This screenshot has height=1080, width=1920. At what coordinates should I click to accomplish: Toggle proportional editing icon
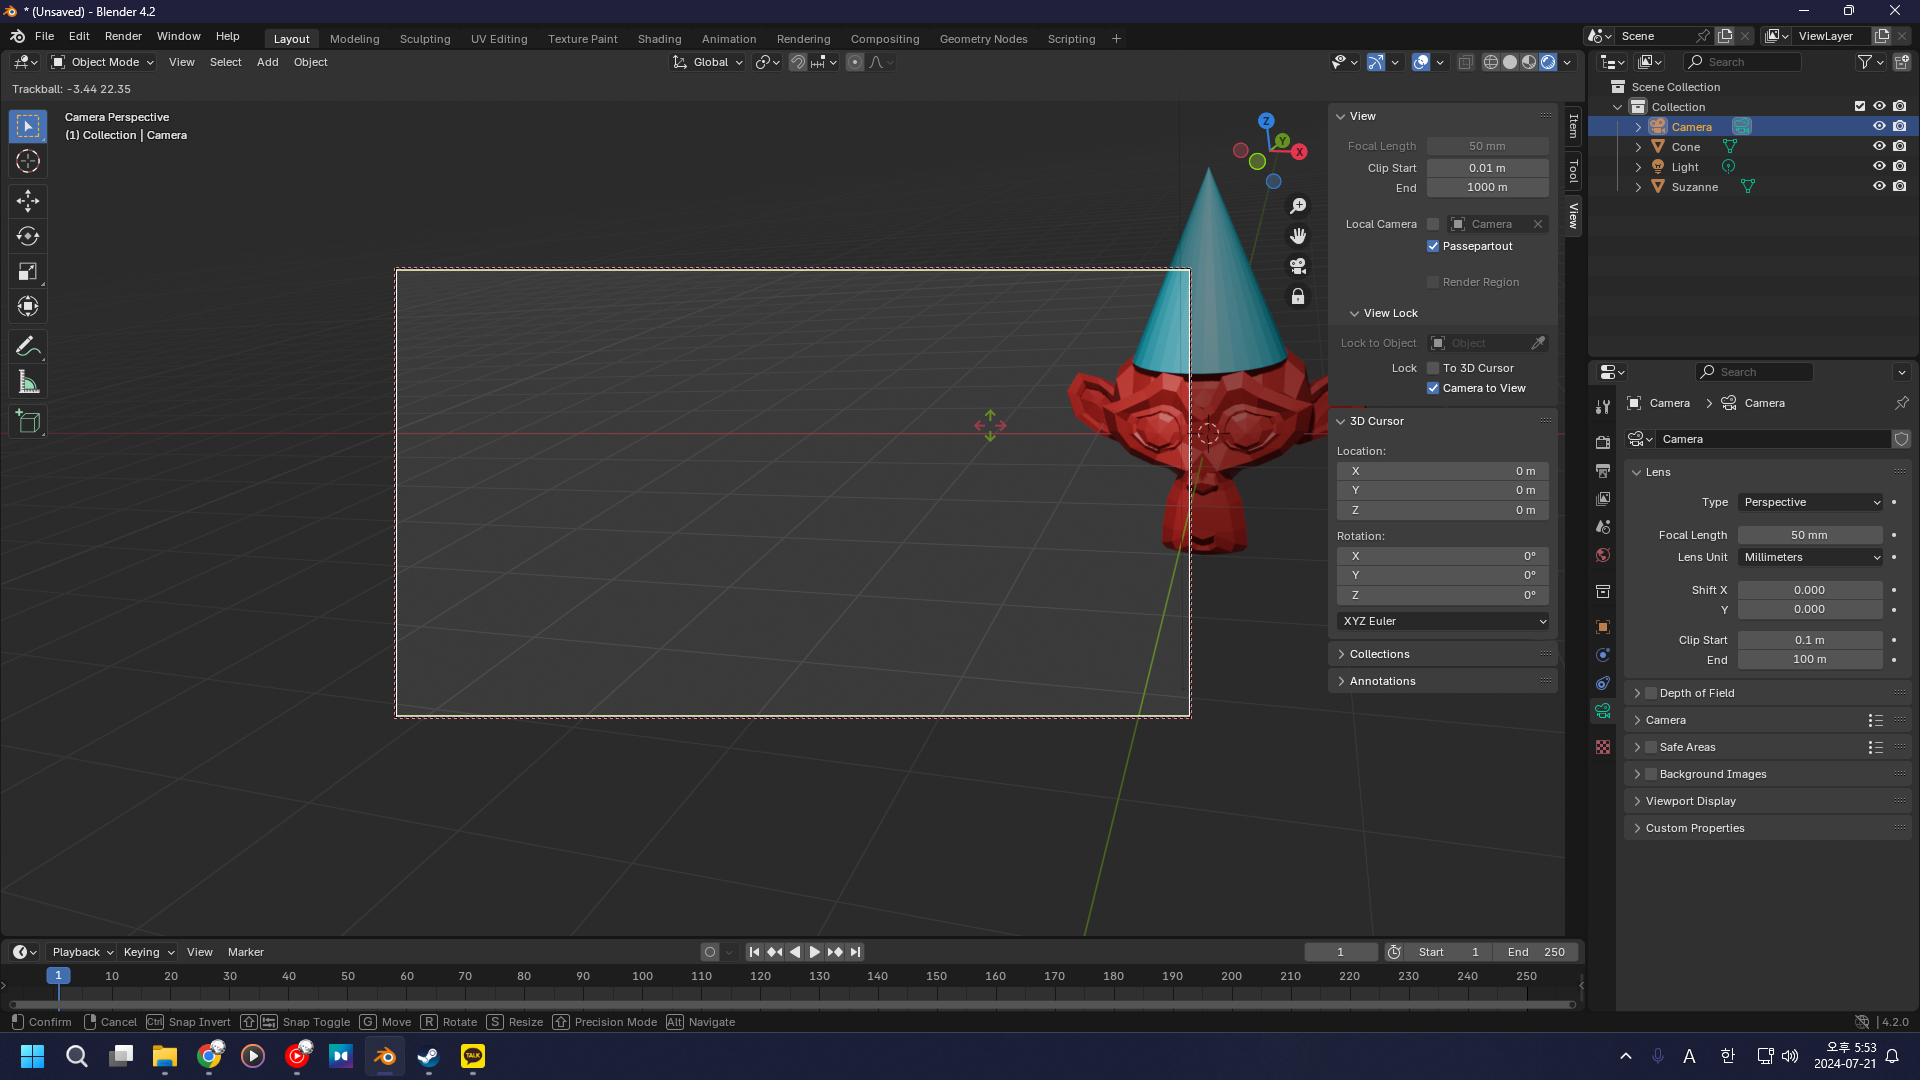(x=855, y=62)
